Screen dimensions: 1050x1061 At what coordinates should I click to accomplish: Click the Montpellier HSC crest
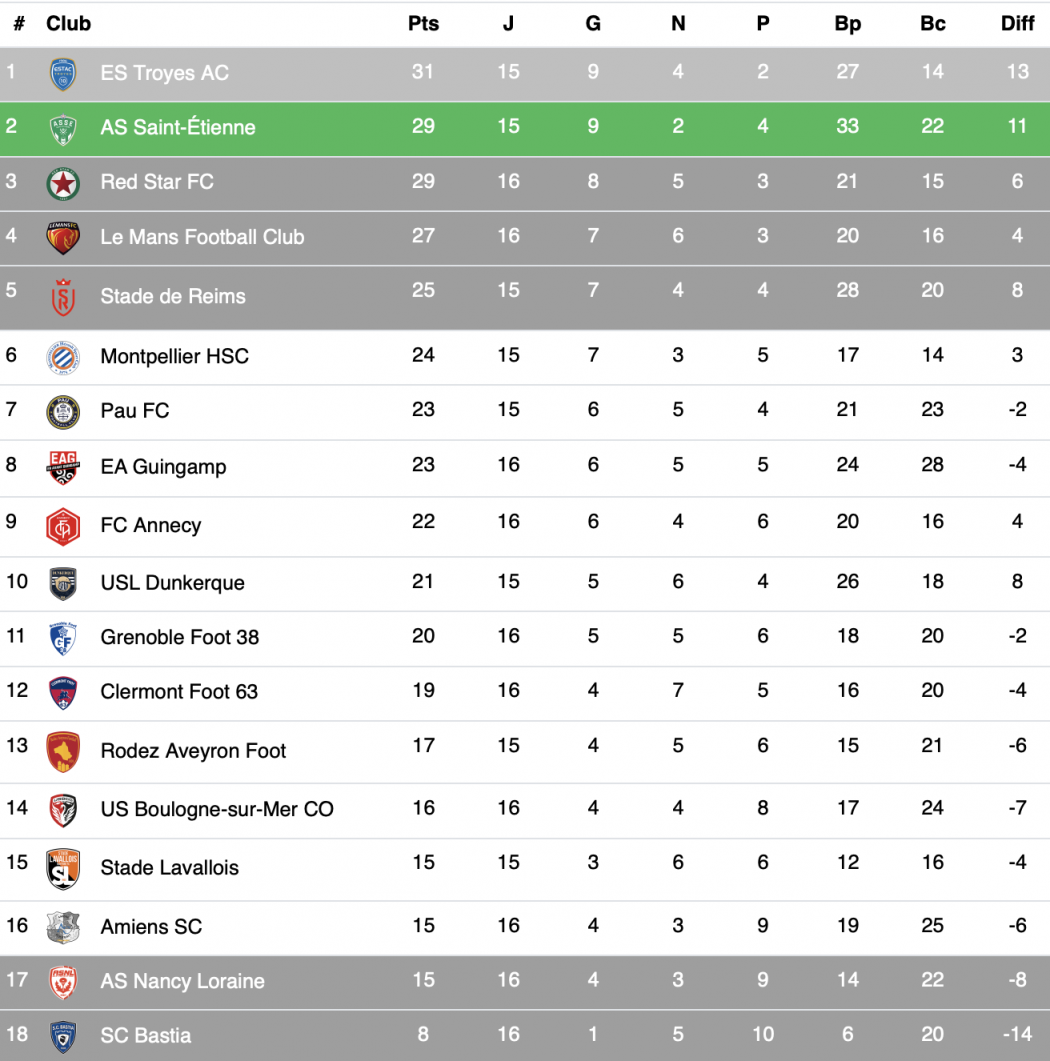(x=63, y=357)
